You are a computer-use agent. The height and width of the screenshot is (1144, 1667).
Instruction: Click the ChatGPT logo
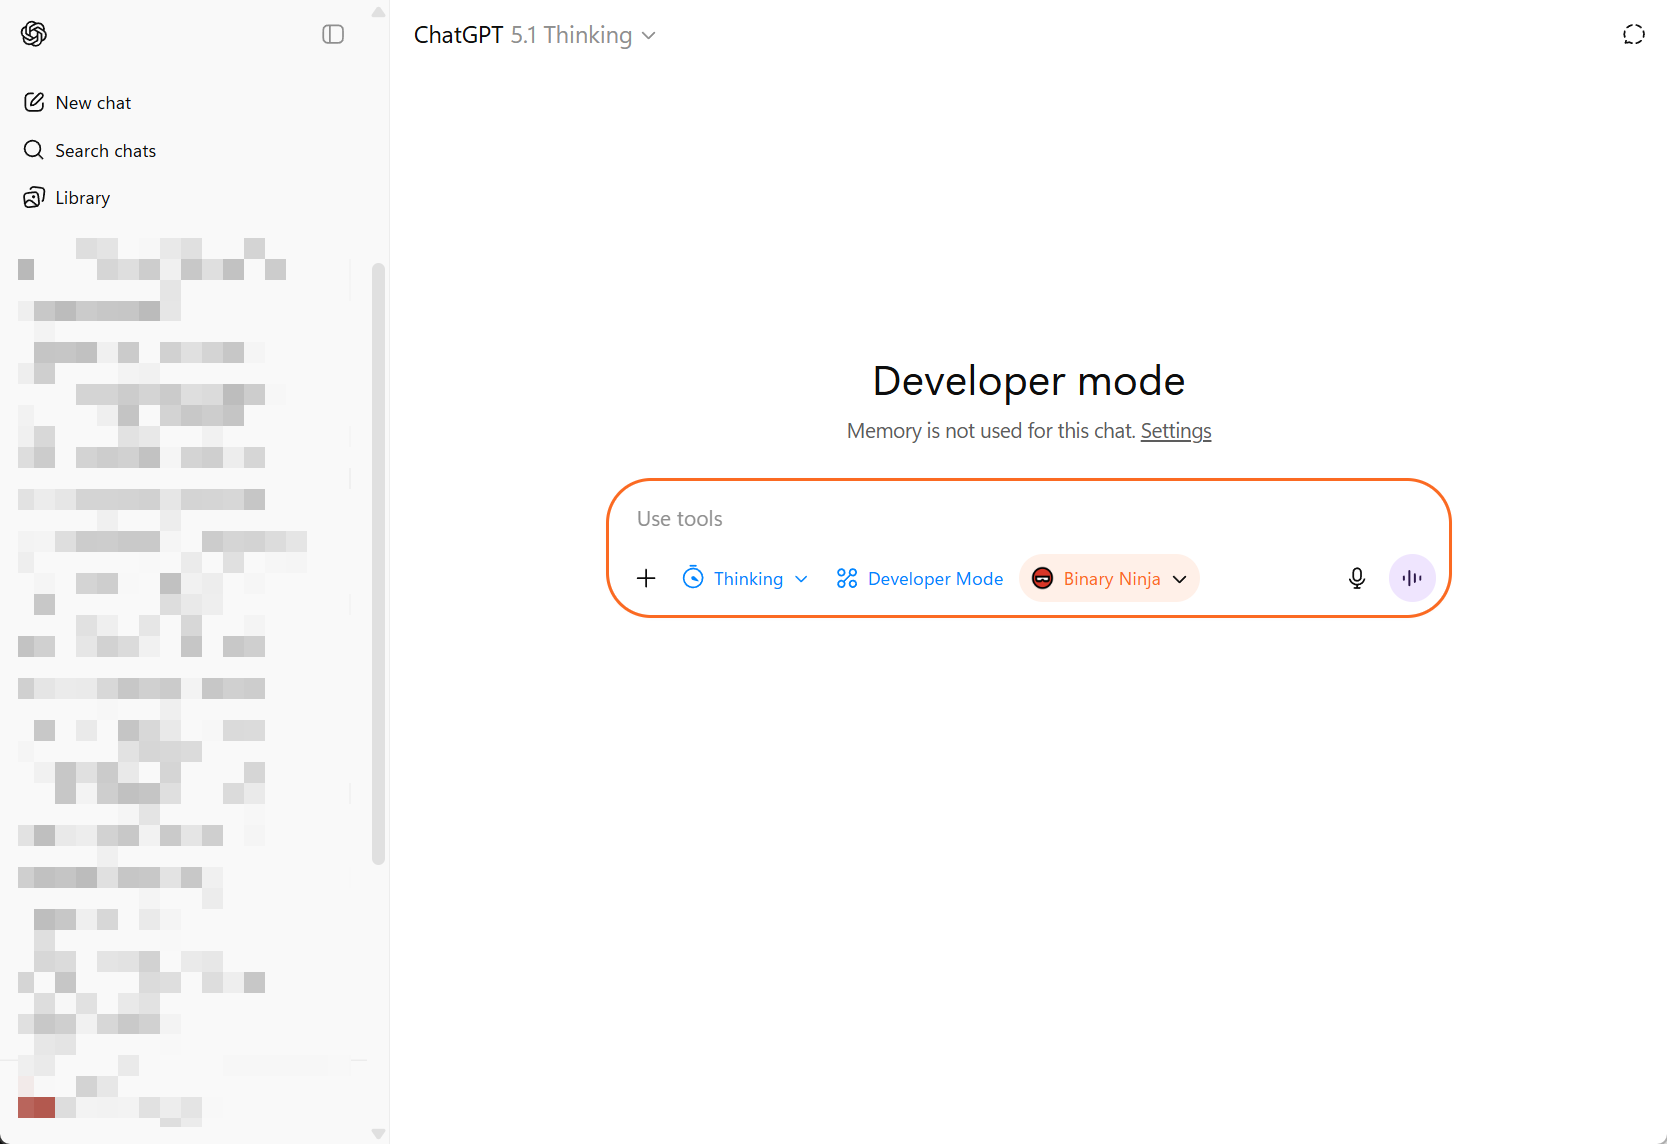click(x=33, y=33)
